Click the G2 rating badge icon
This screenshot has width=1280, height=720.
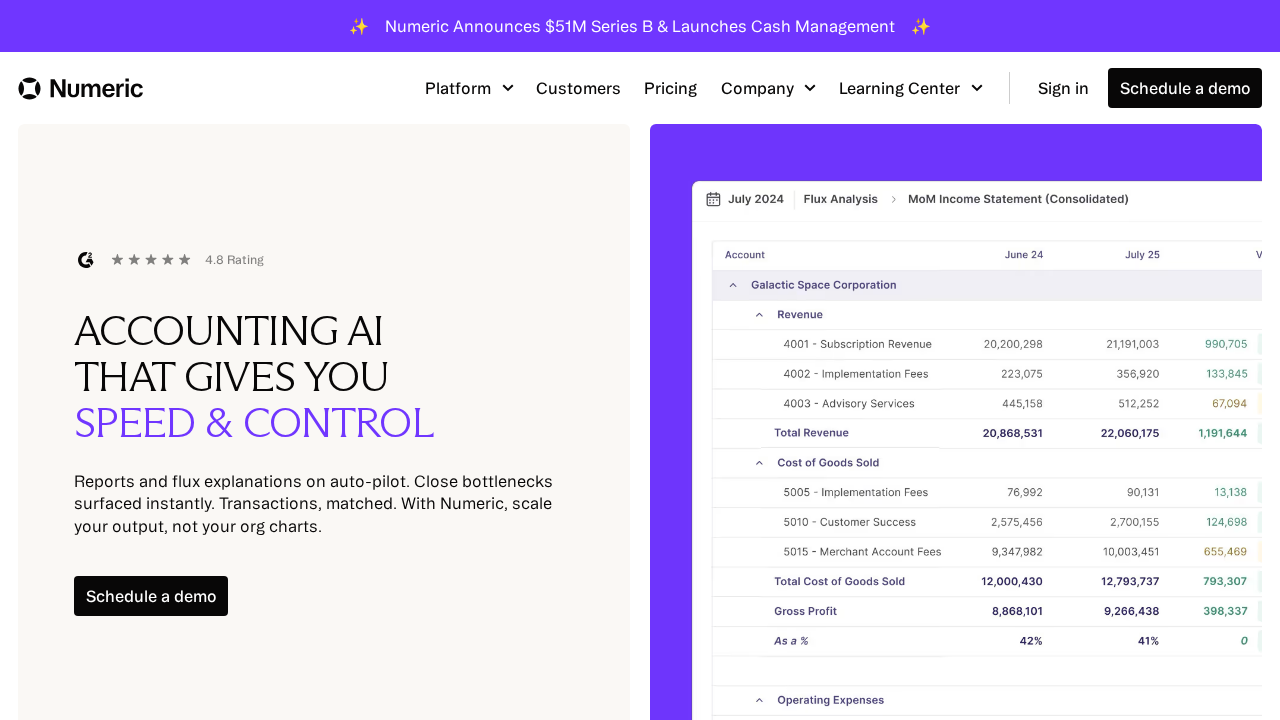[x=86, y=260]
